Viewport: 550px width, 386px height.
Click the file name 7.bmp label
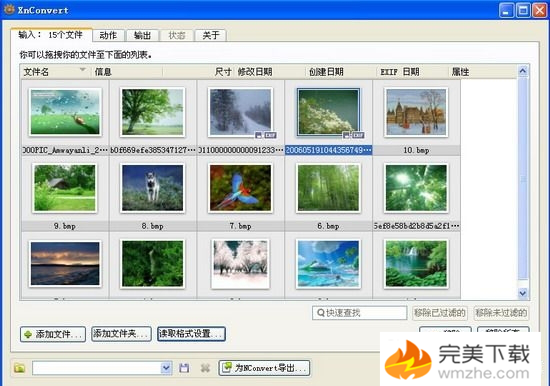(x=240, y=226)
